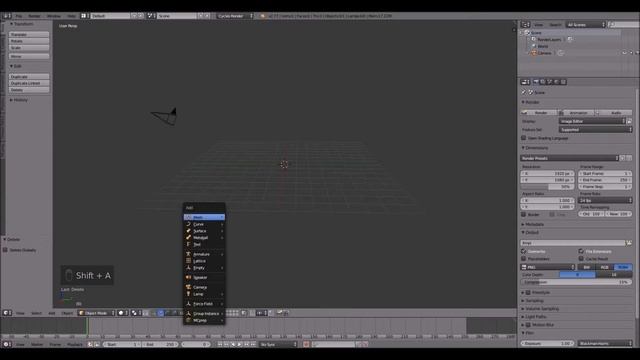Click the timeline play button
This screenshot has height=360, width=640.
tap(240, 344)
